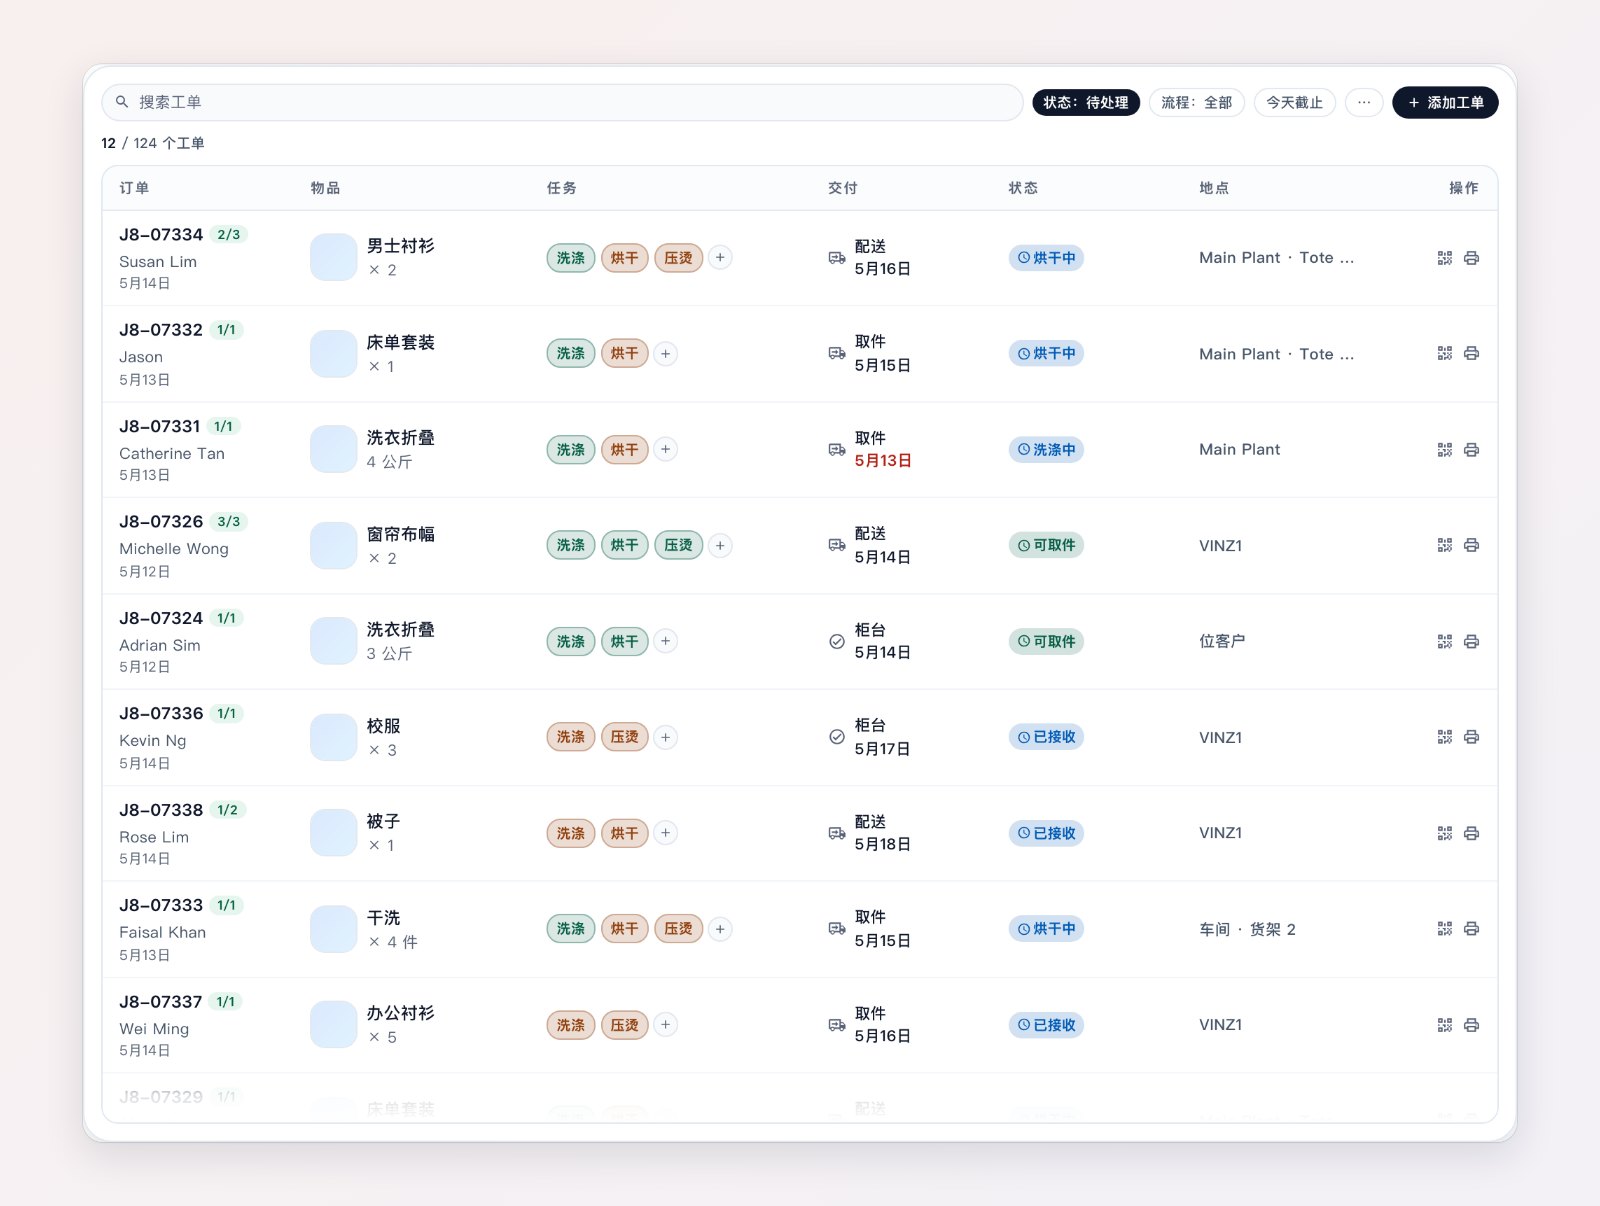Print the work order J8-07334
The image size is (1600, 1206).
1471,258
